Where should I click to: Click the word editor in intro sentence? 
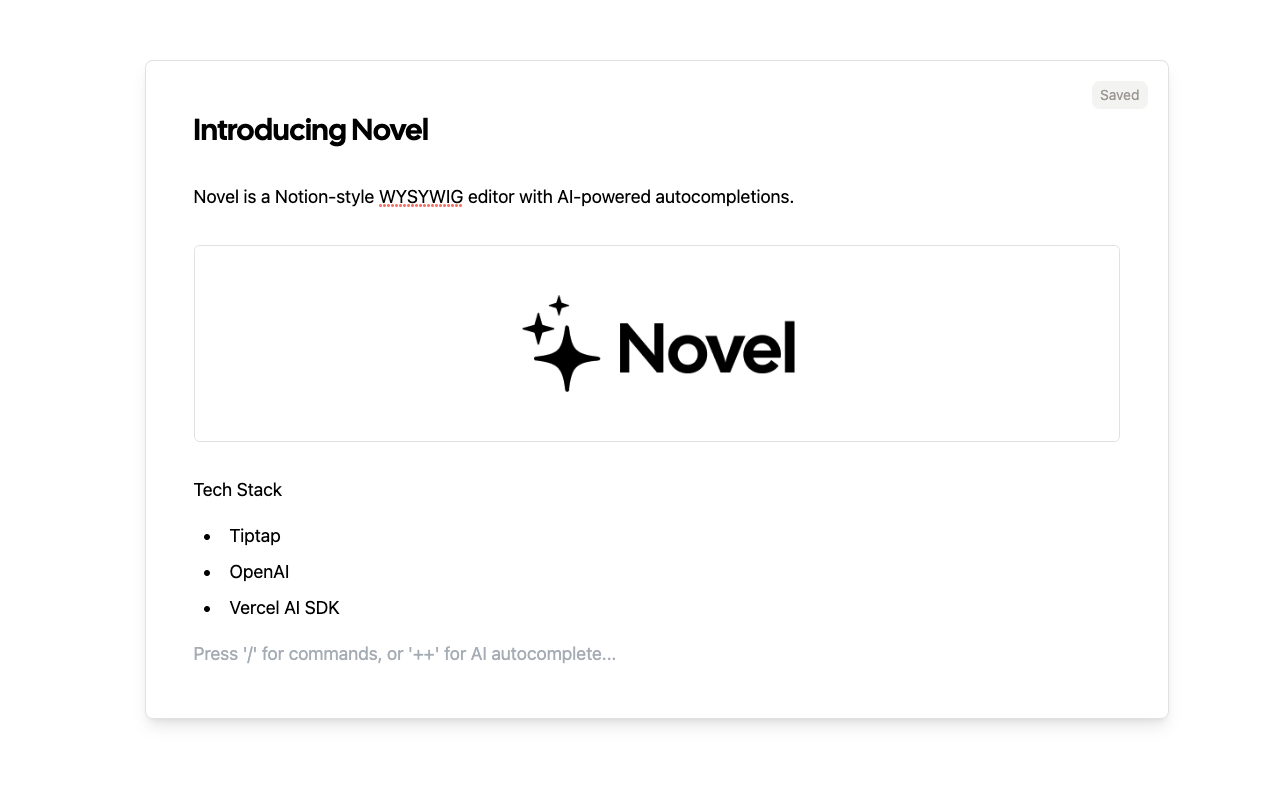(x=491, y=197)
